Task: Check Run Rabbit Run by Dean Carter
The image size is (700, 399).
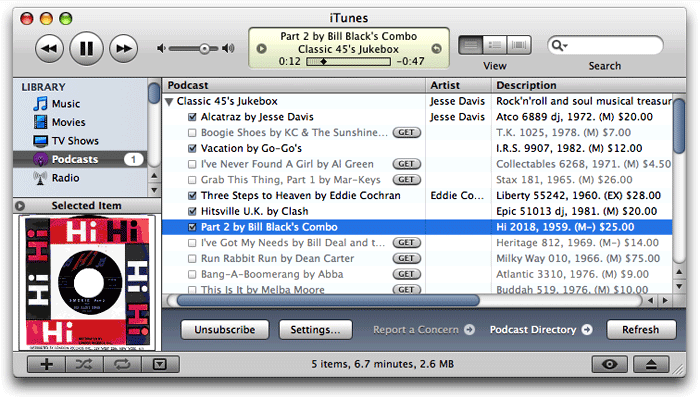Action: pos(192,259)
